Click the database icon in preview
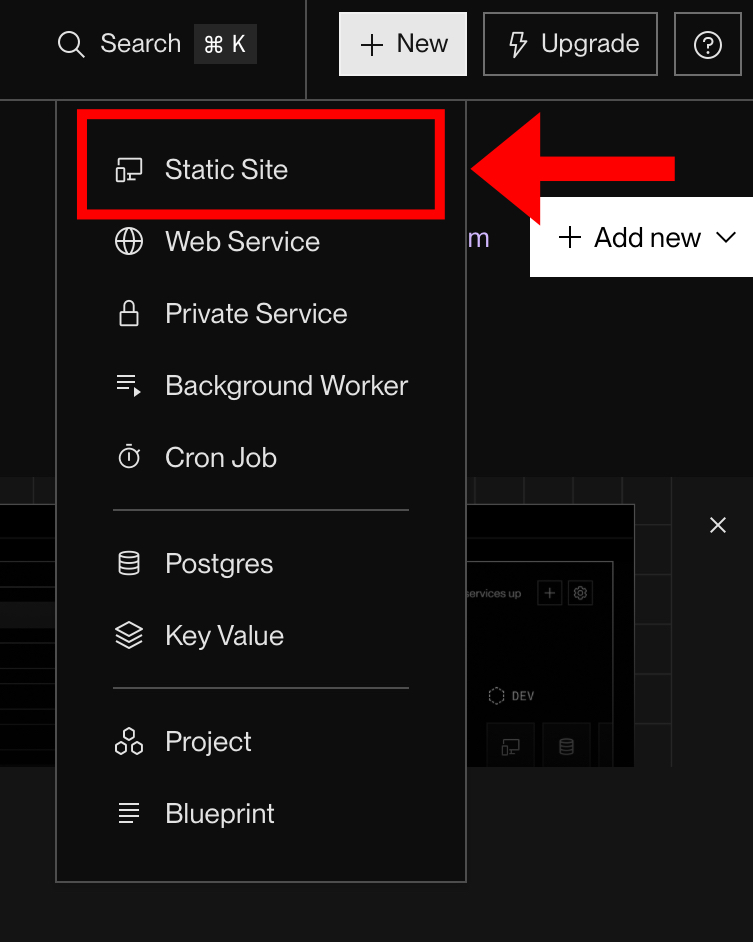 tap(566, 747)
